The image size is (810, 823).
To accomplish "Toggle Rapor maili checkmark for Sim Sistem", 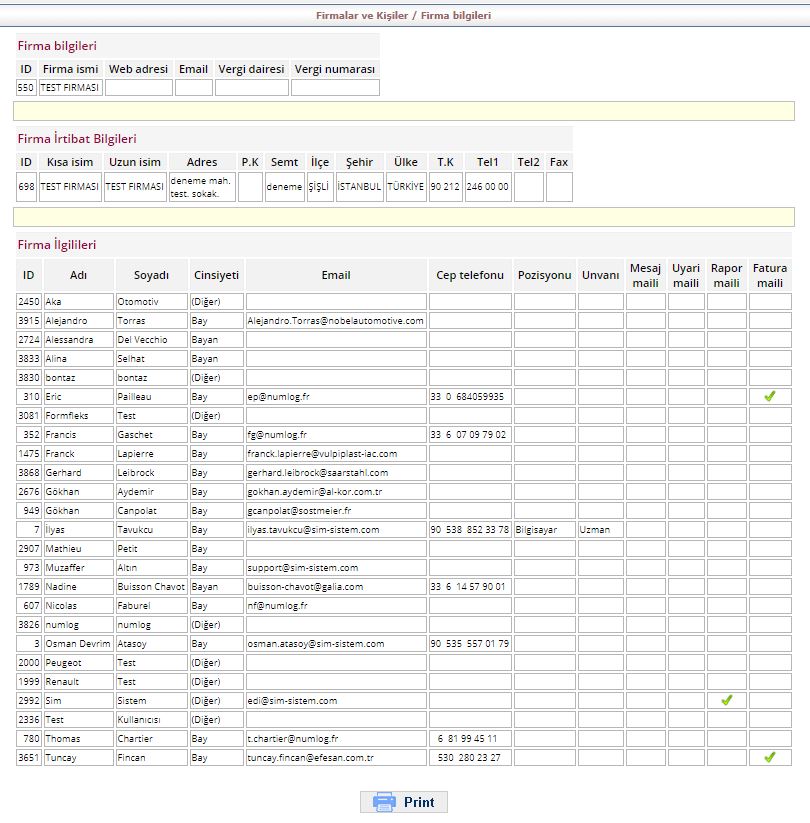I will (x=727, y=701).
